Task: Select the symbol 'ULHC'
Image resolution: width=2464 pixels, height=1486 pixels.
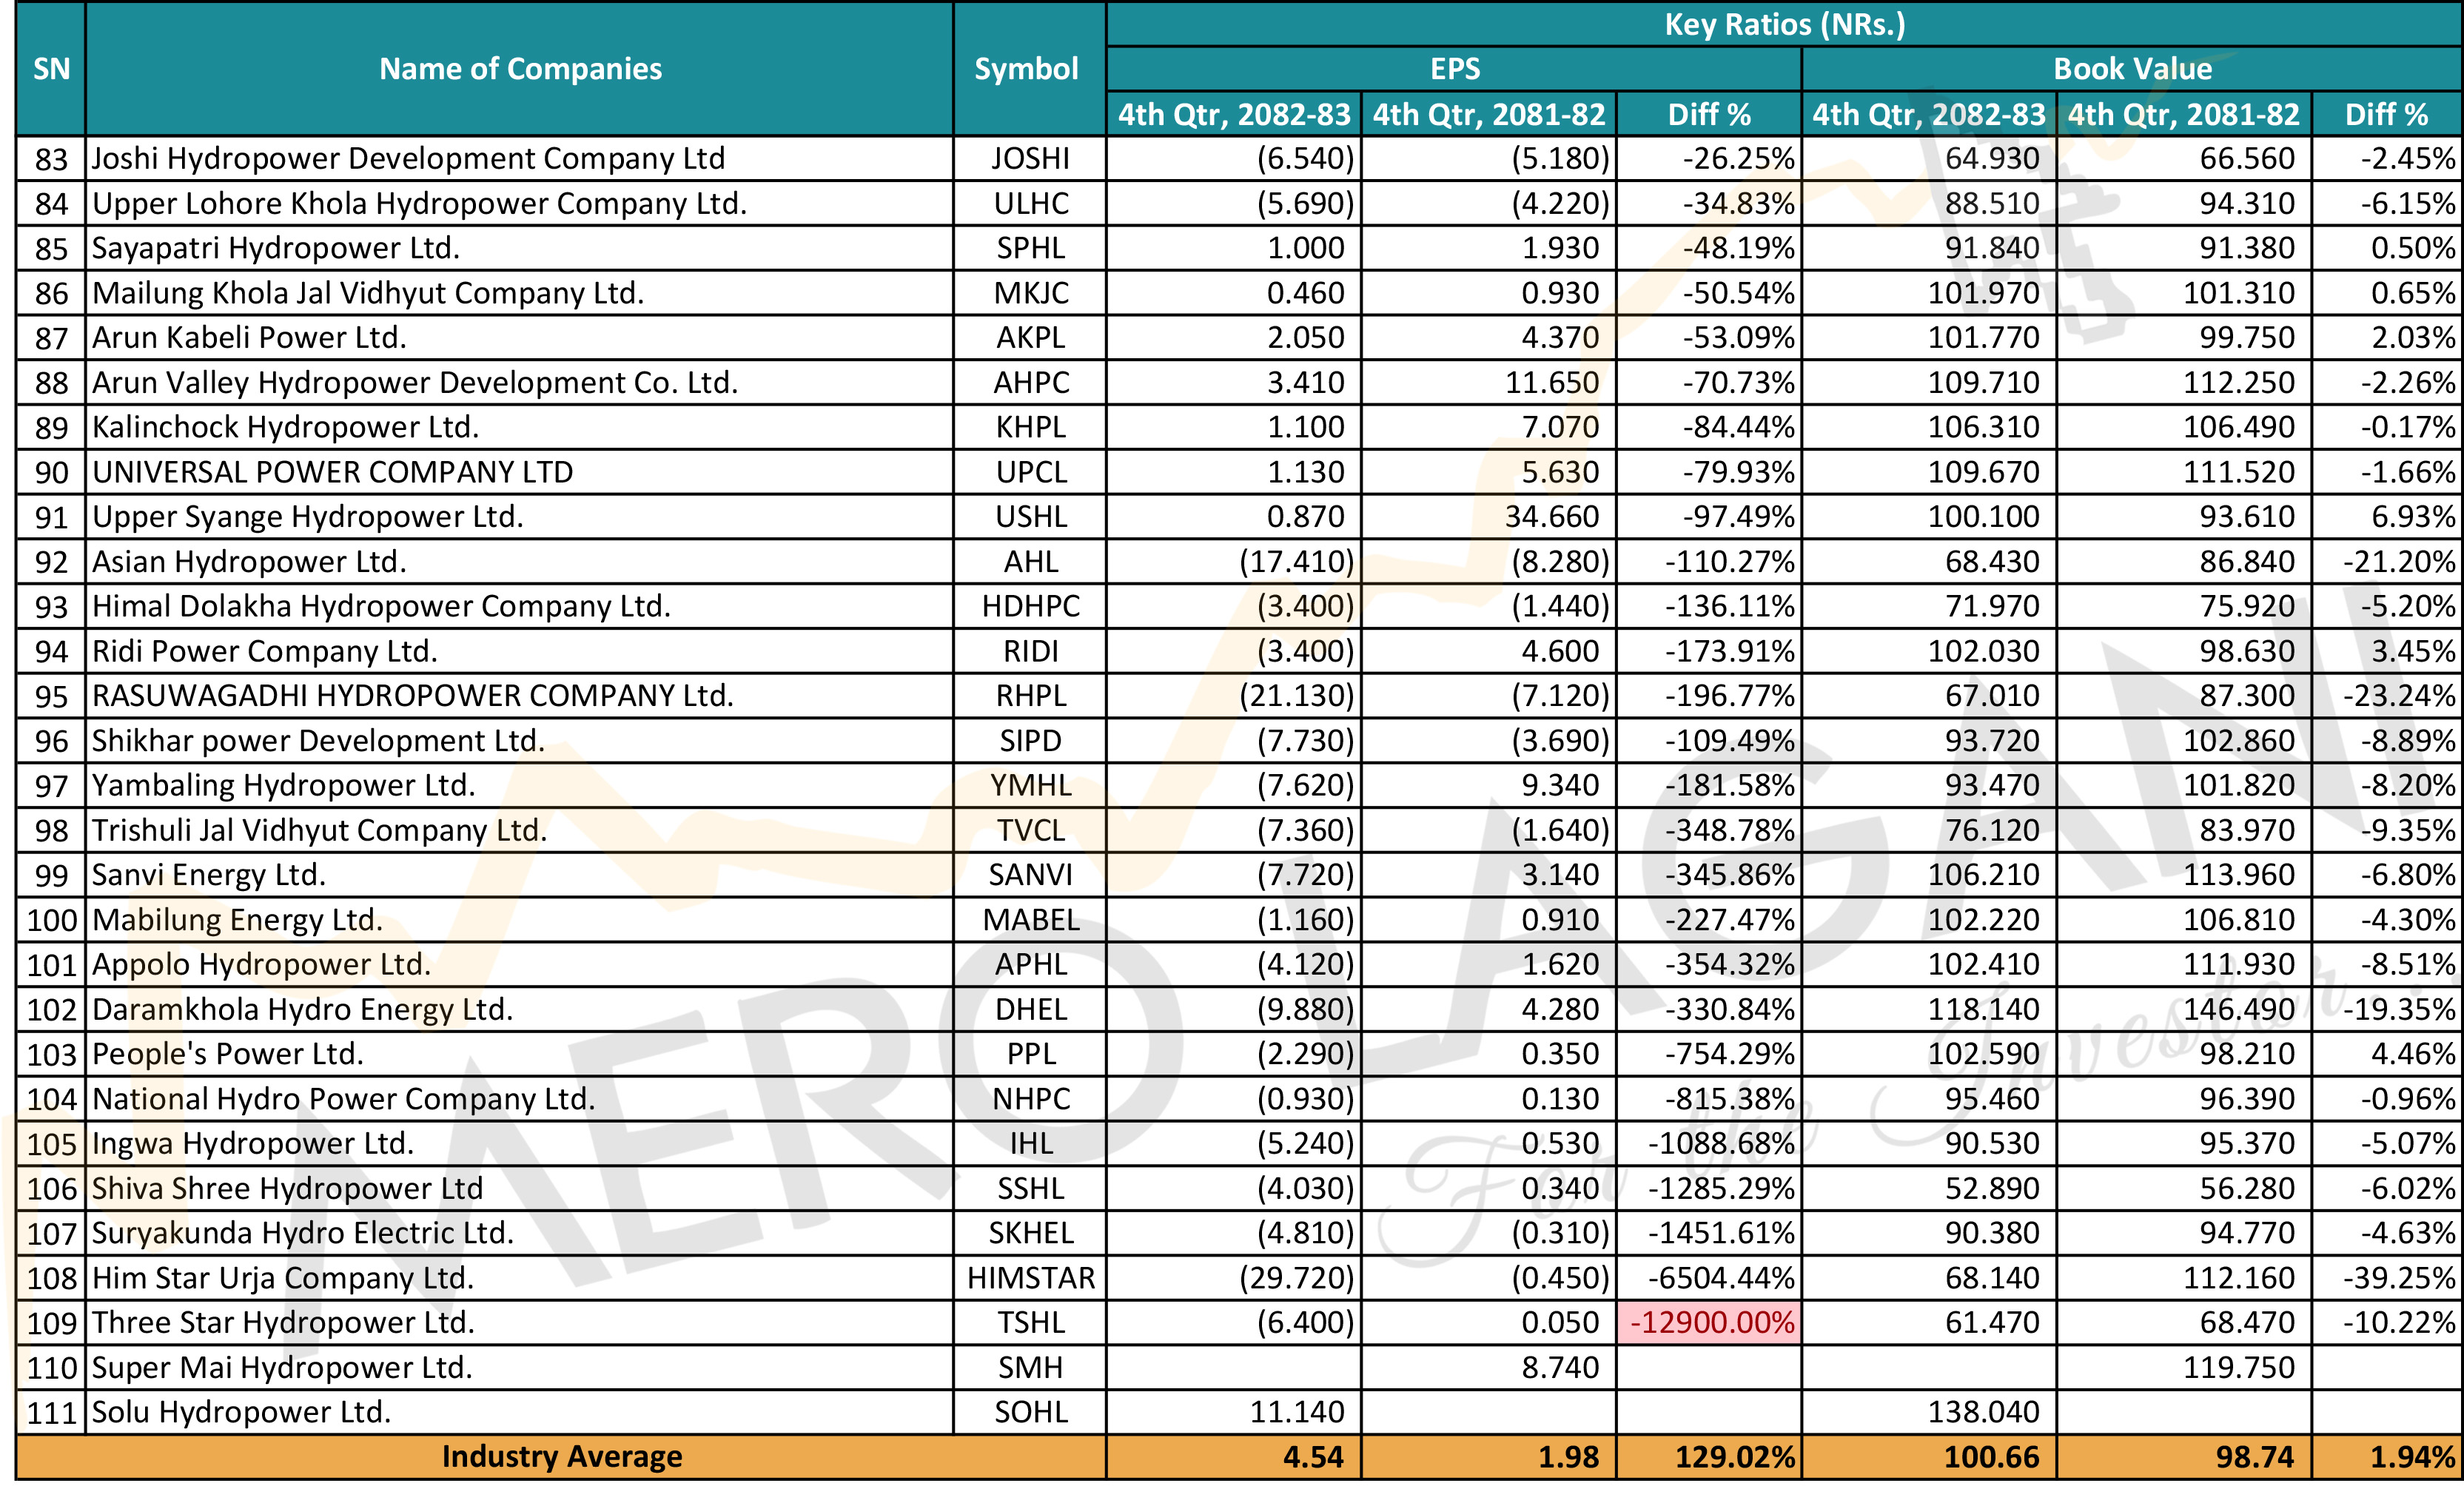Action: [x=1031, y=203]
